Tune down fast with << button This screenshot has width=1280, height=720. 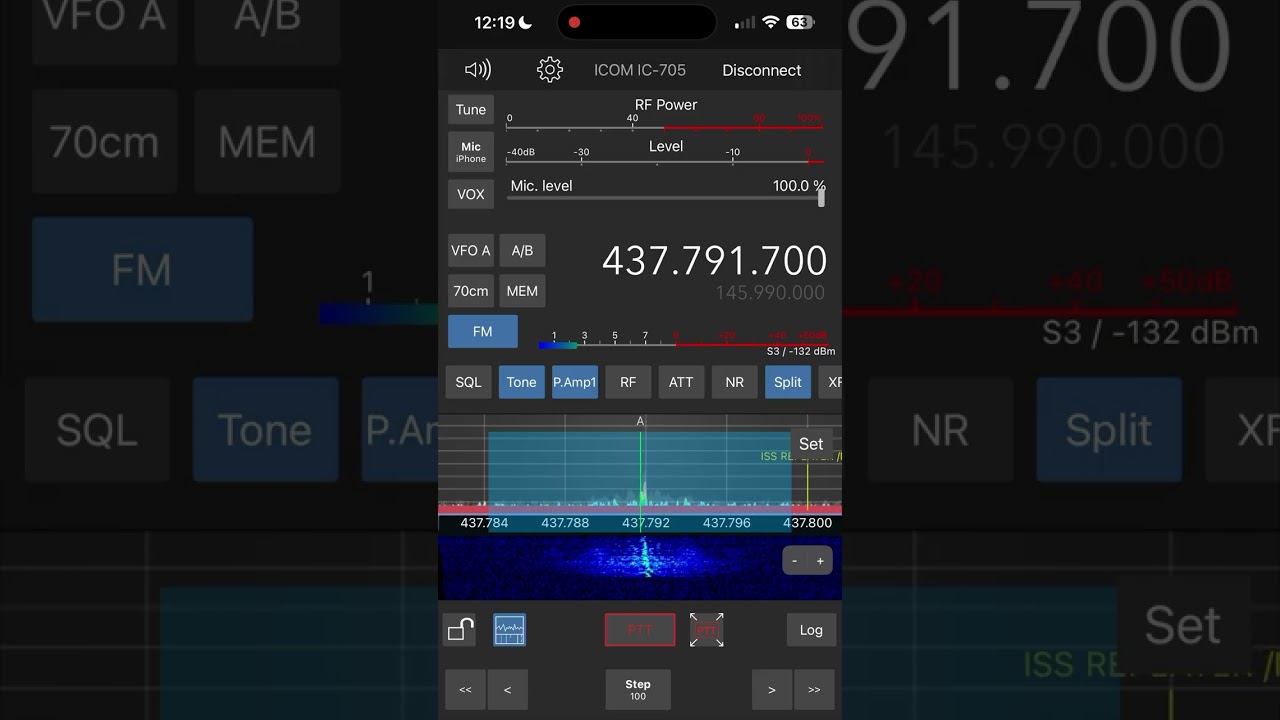tap(465, 690)
